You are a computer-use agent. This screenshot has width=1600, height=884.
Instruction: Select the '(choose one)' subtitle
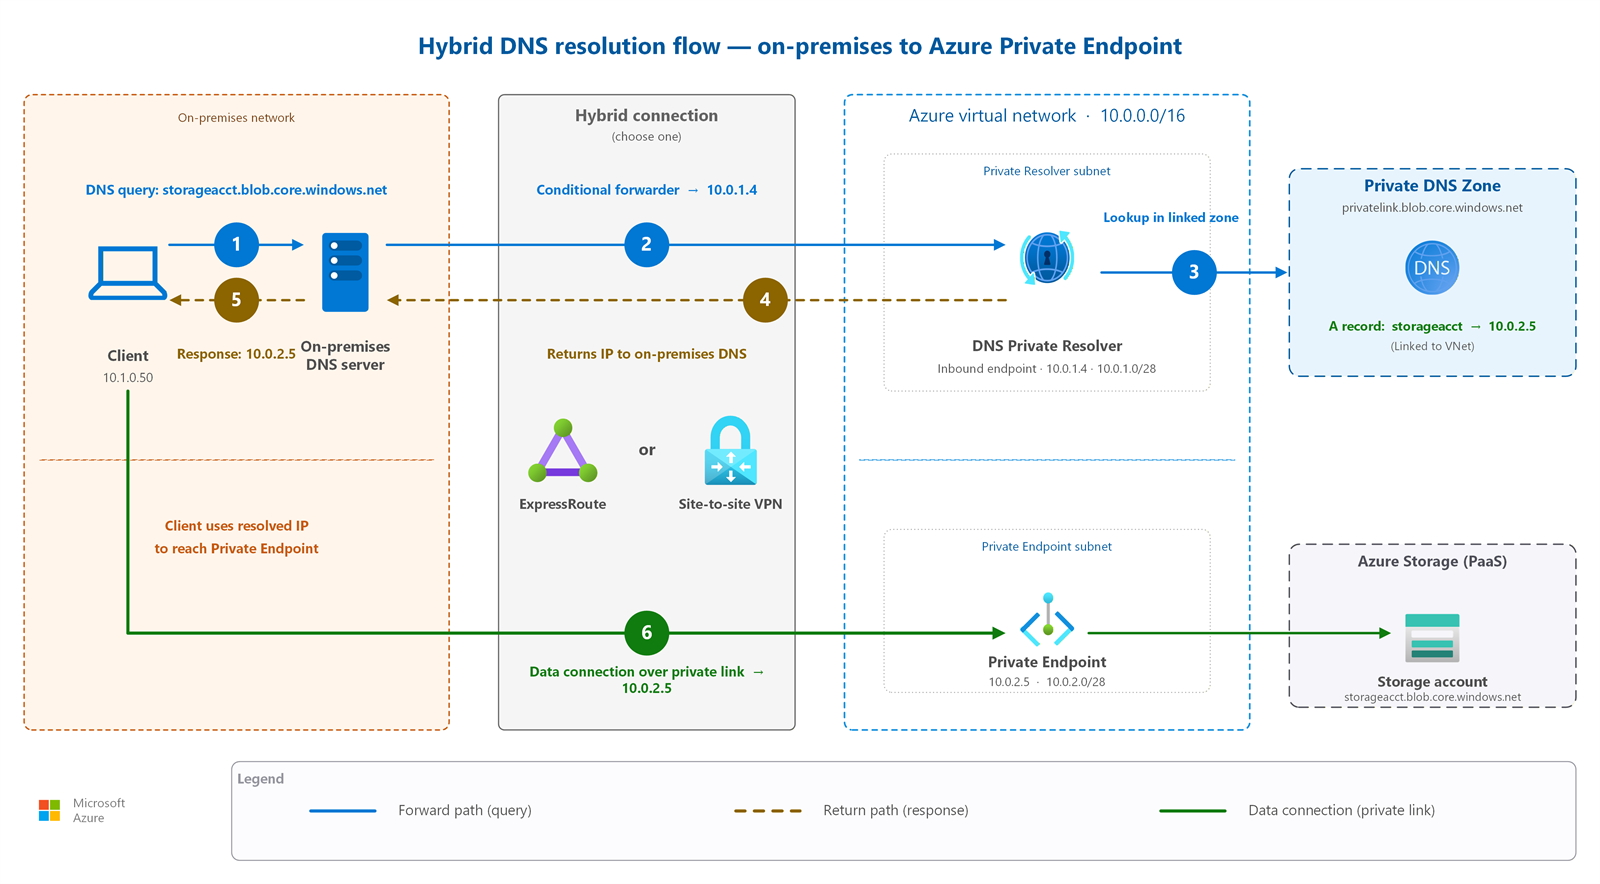(646, 137)
